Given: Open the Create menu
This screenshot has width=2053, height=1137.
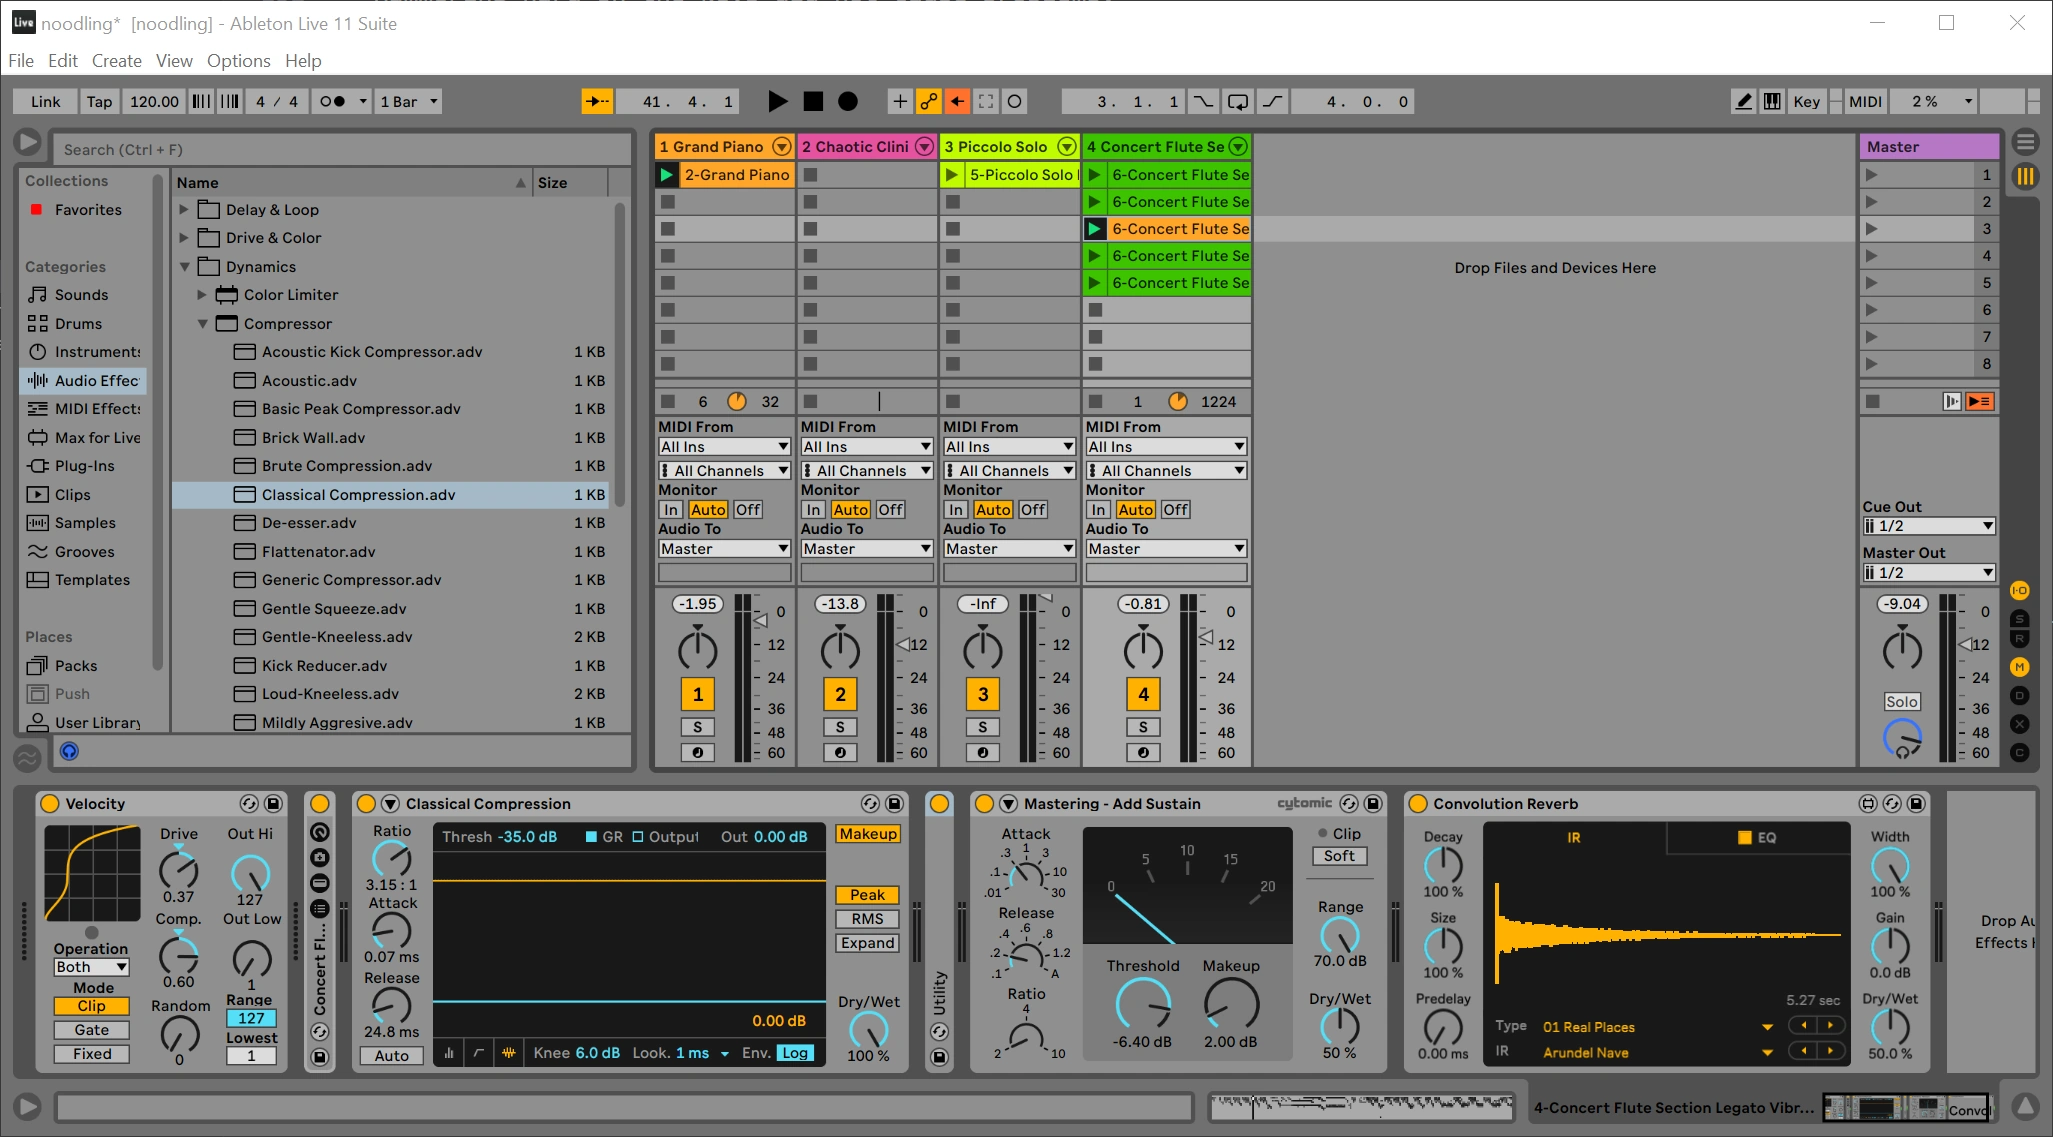Looking at the screenshot, I should click(x=116, y=61).
